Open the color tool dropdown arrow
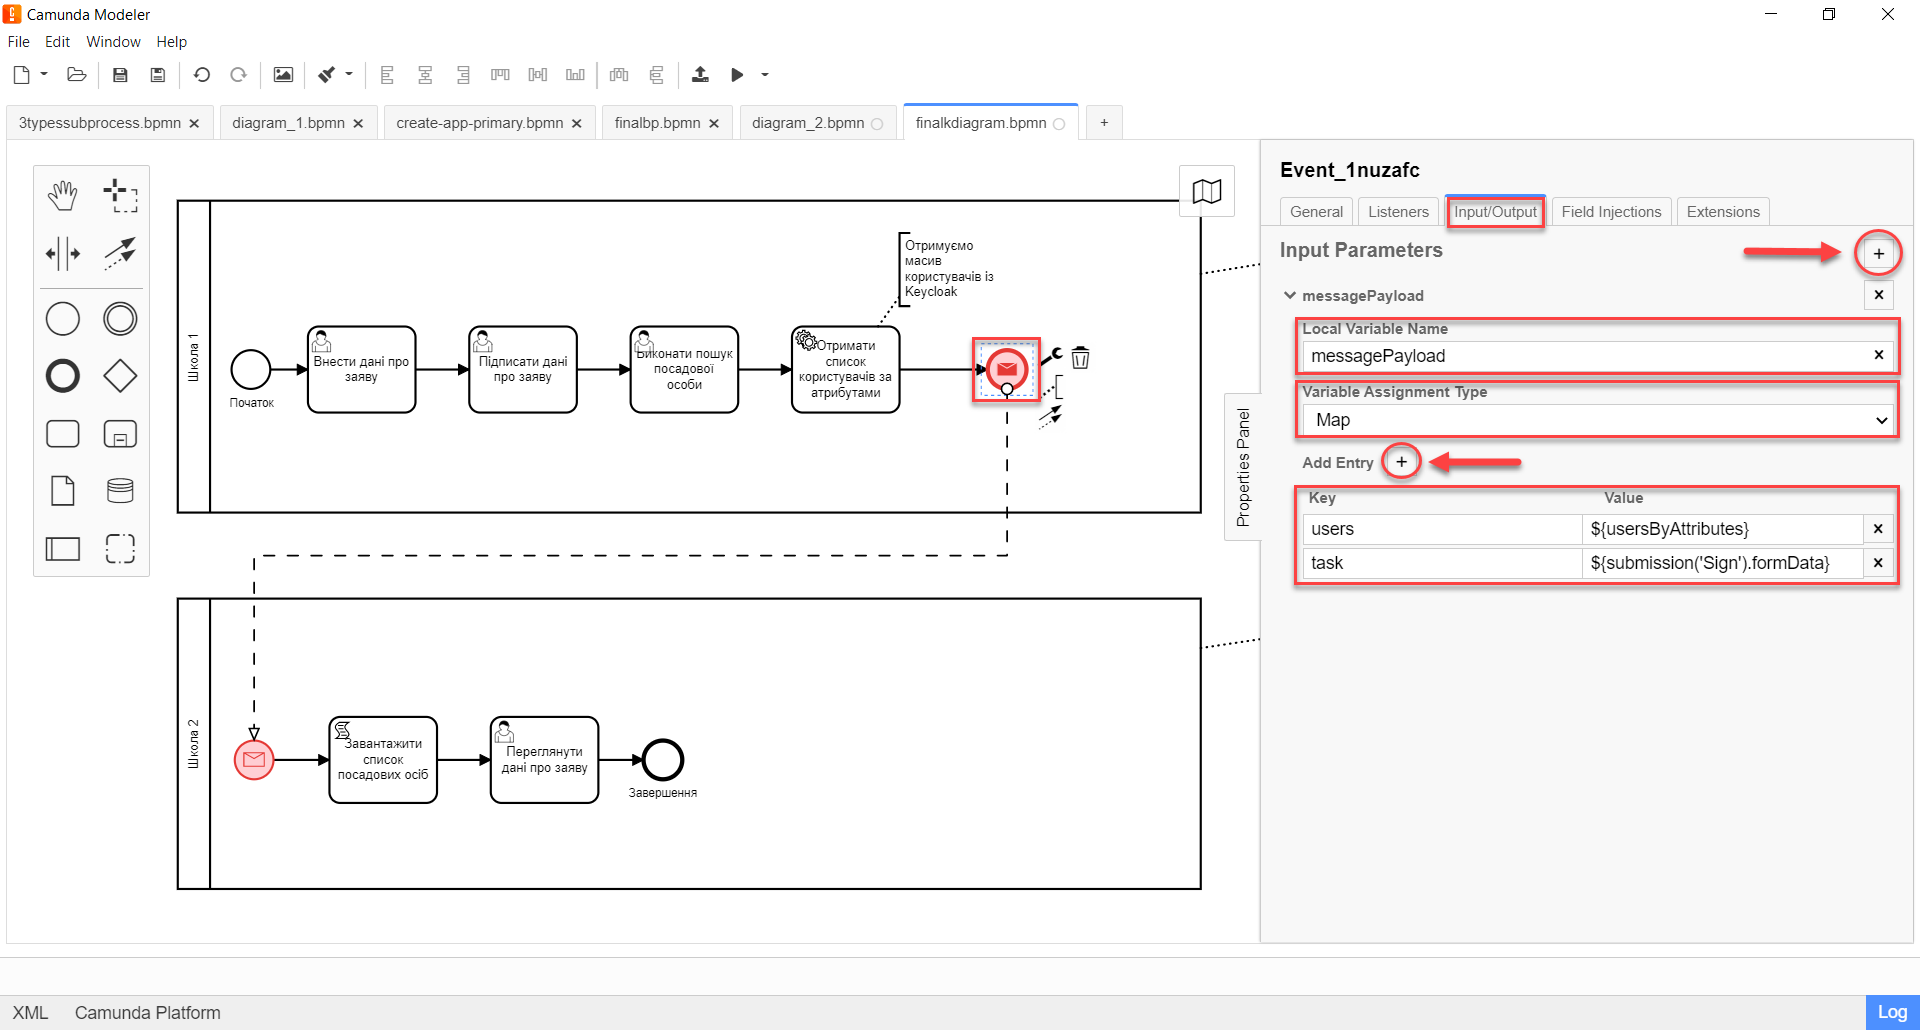The width and height of the screenshot is (1920, 1030). 349,75
